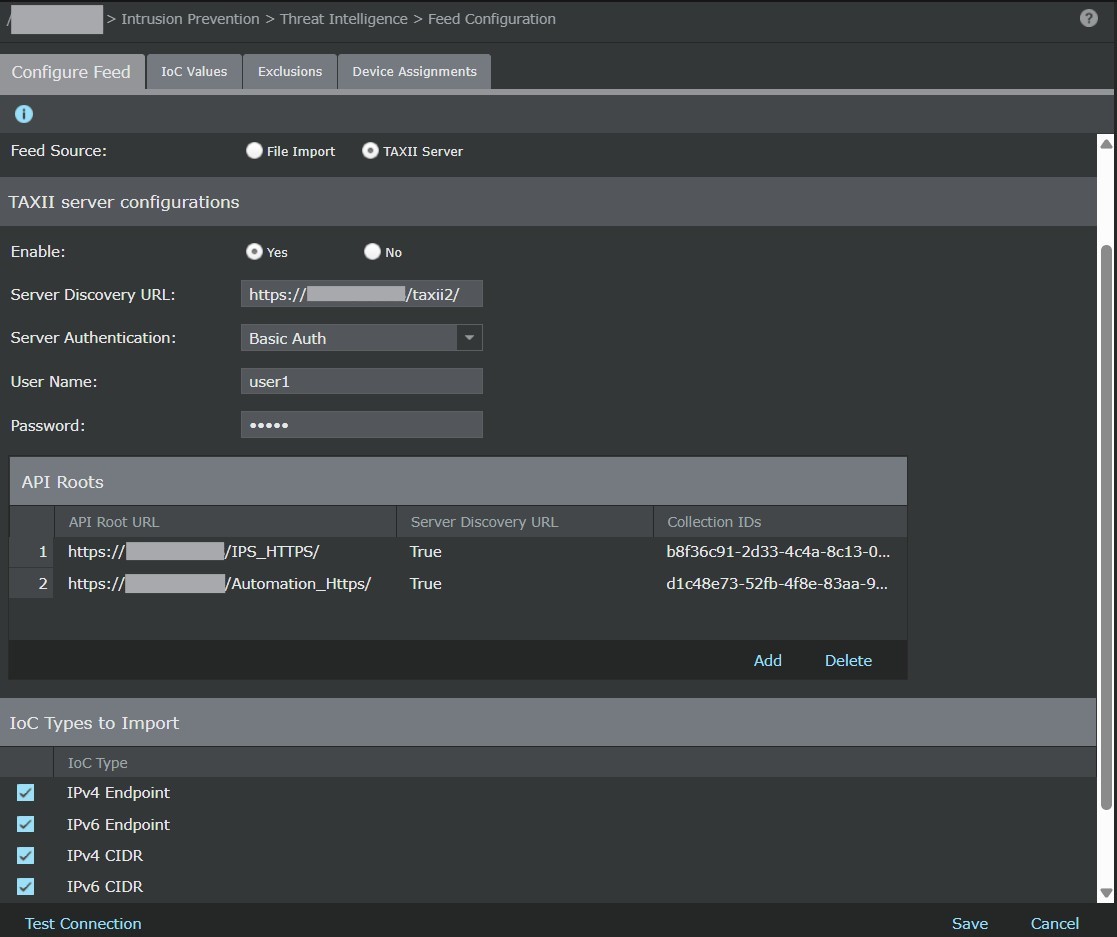1117x937 pixels.
Task: Focus the User Name field
Action: point(362,381)
